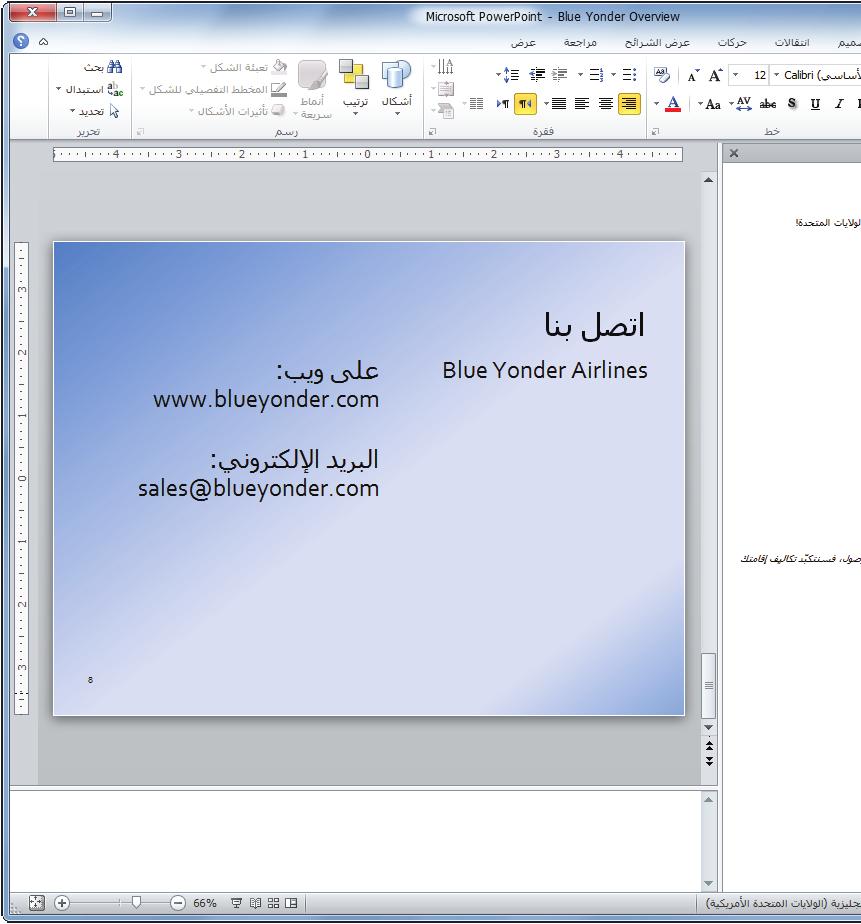Open Calibri font name dropdown
Screen dimensions: 861x924
click(777, 75)
